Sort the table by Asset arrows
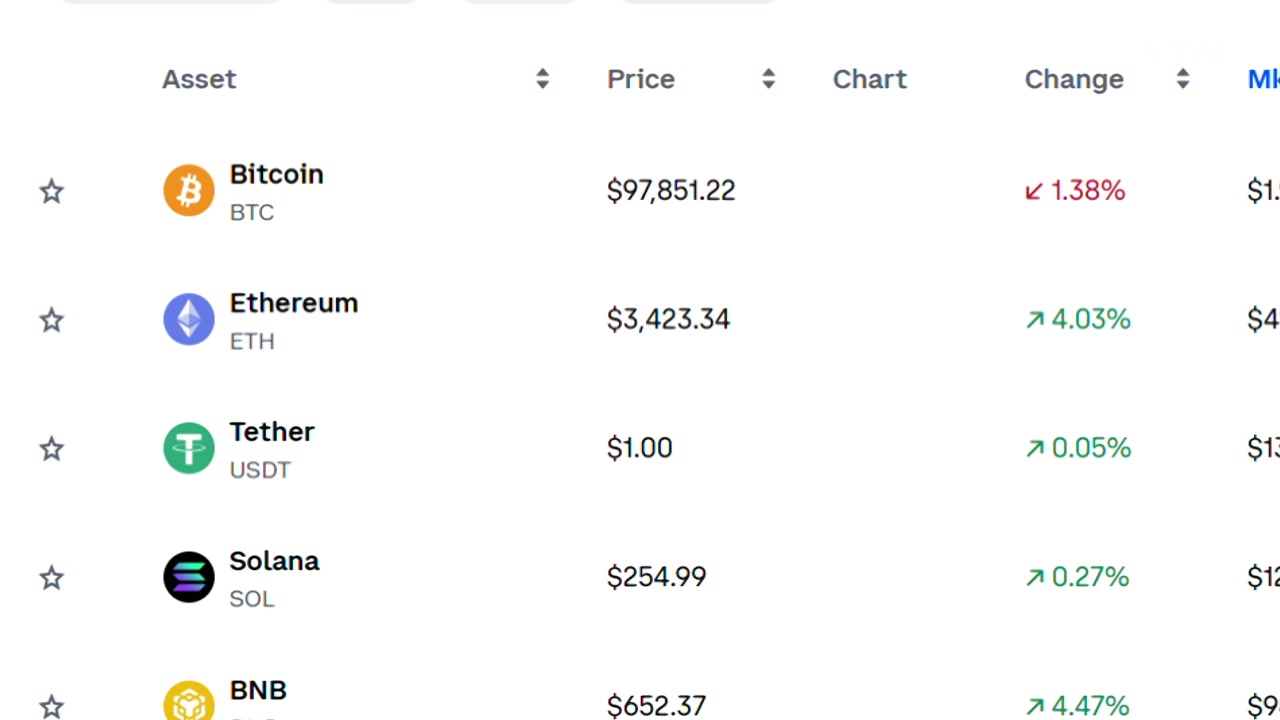 pos(542,79)
